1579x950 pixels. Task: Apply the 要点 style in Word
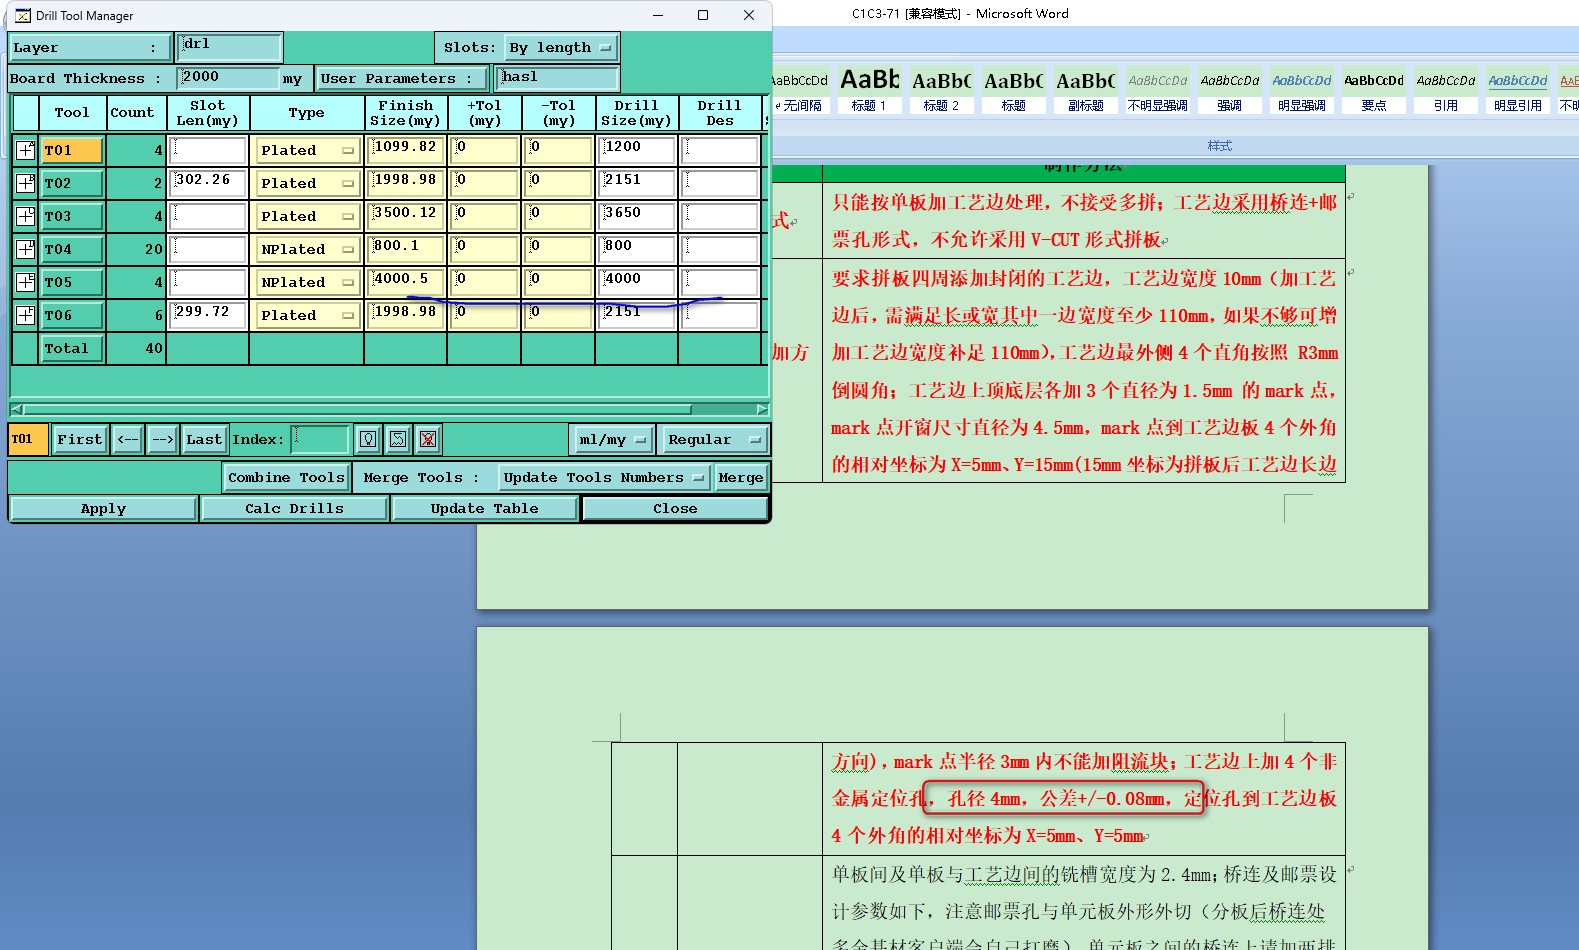pyautogui.click(x=1373, y=90)
